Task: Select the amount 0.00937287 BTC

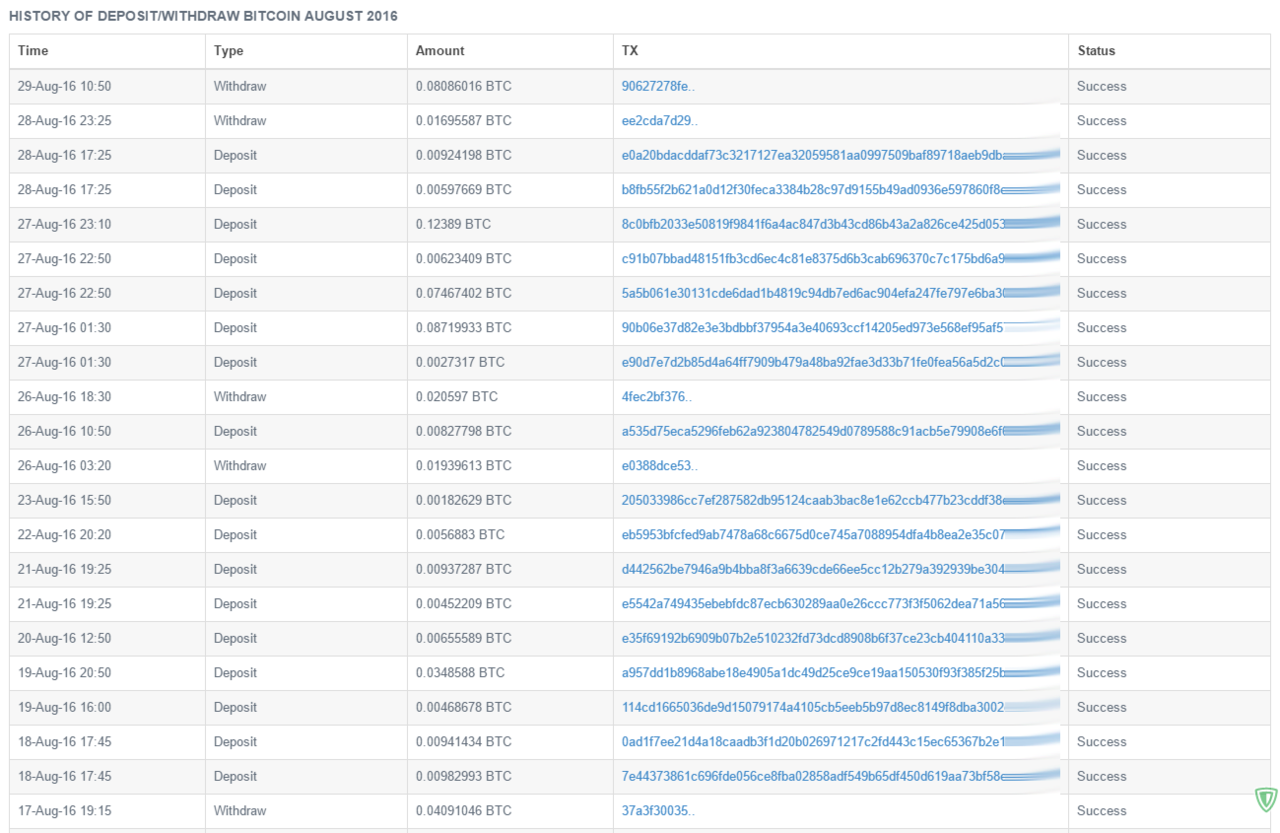Action: tap(463, 569)
